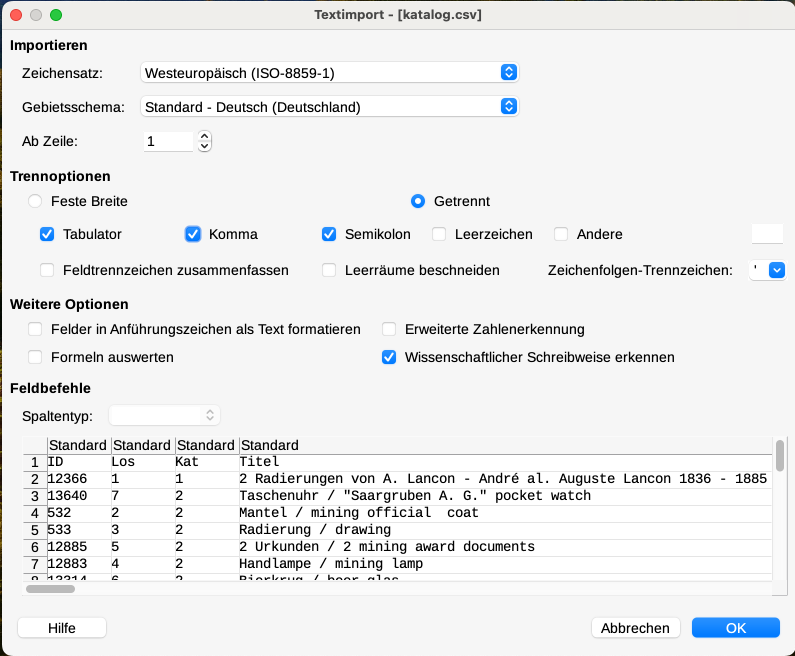Check the Leerräume beschneiden box
Screen dimensions: 795x656
[x=329, y=270]
